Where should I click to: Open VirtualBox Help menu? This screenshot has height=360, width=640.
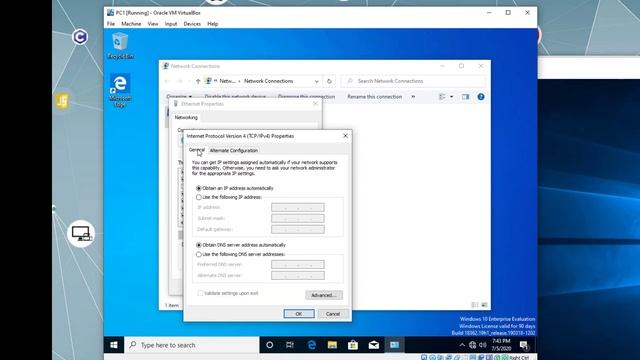pos(213,24)
